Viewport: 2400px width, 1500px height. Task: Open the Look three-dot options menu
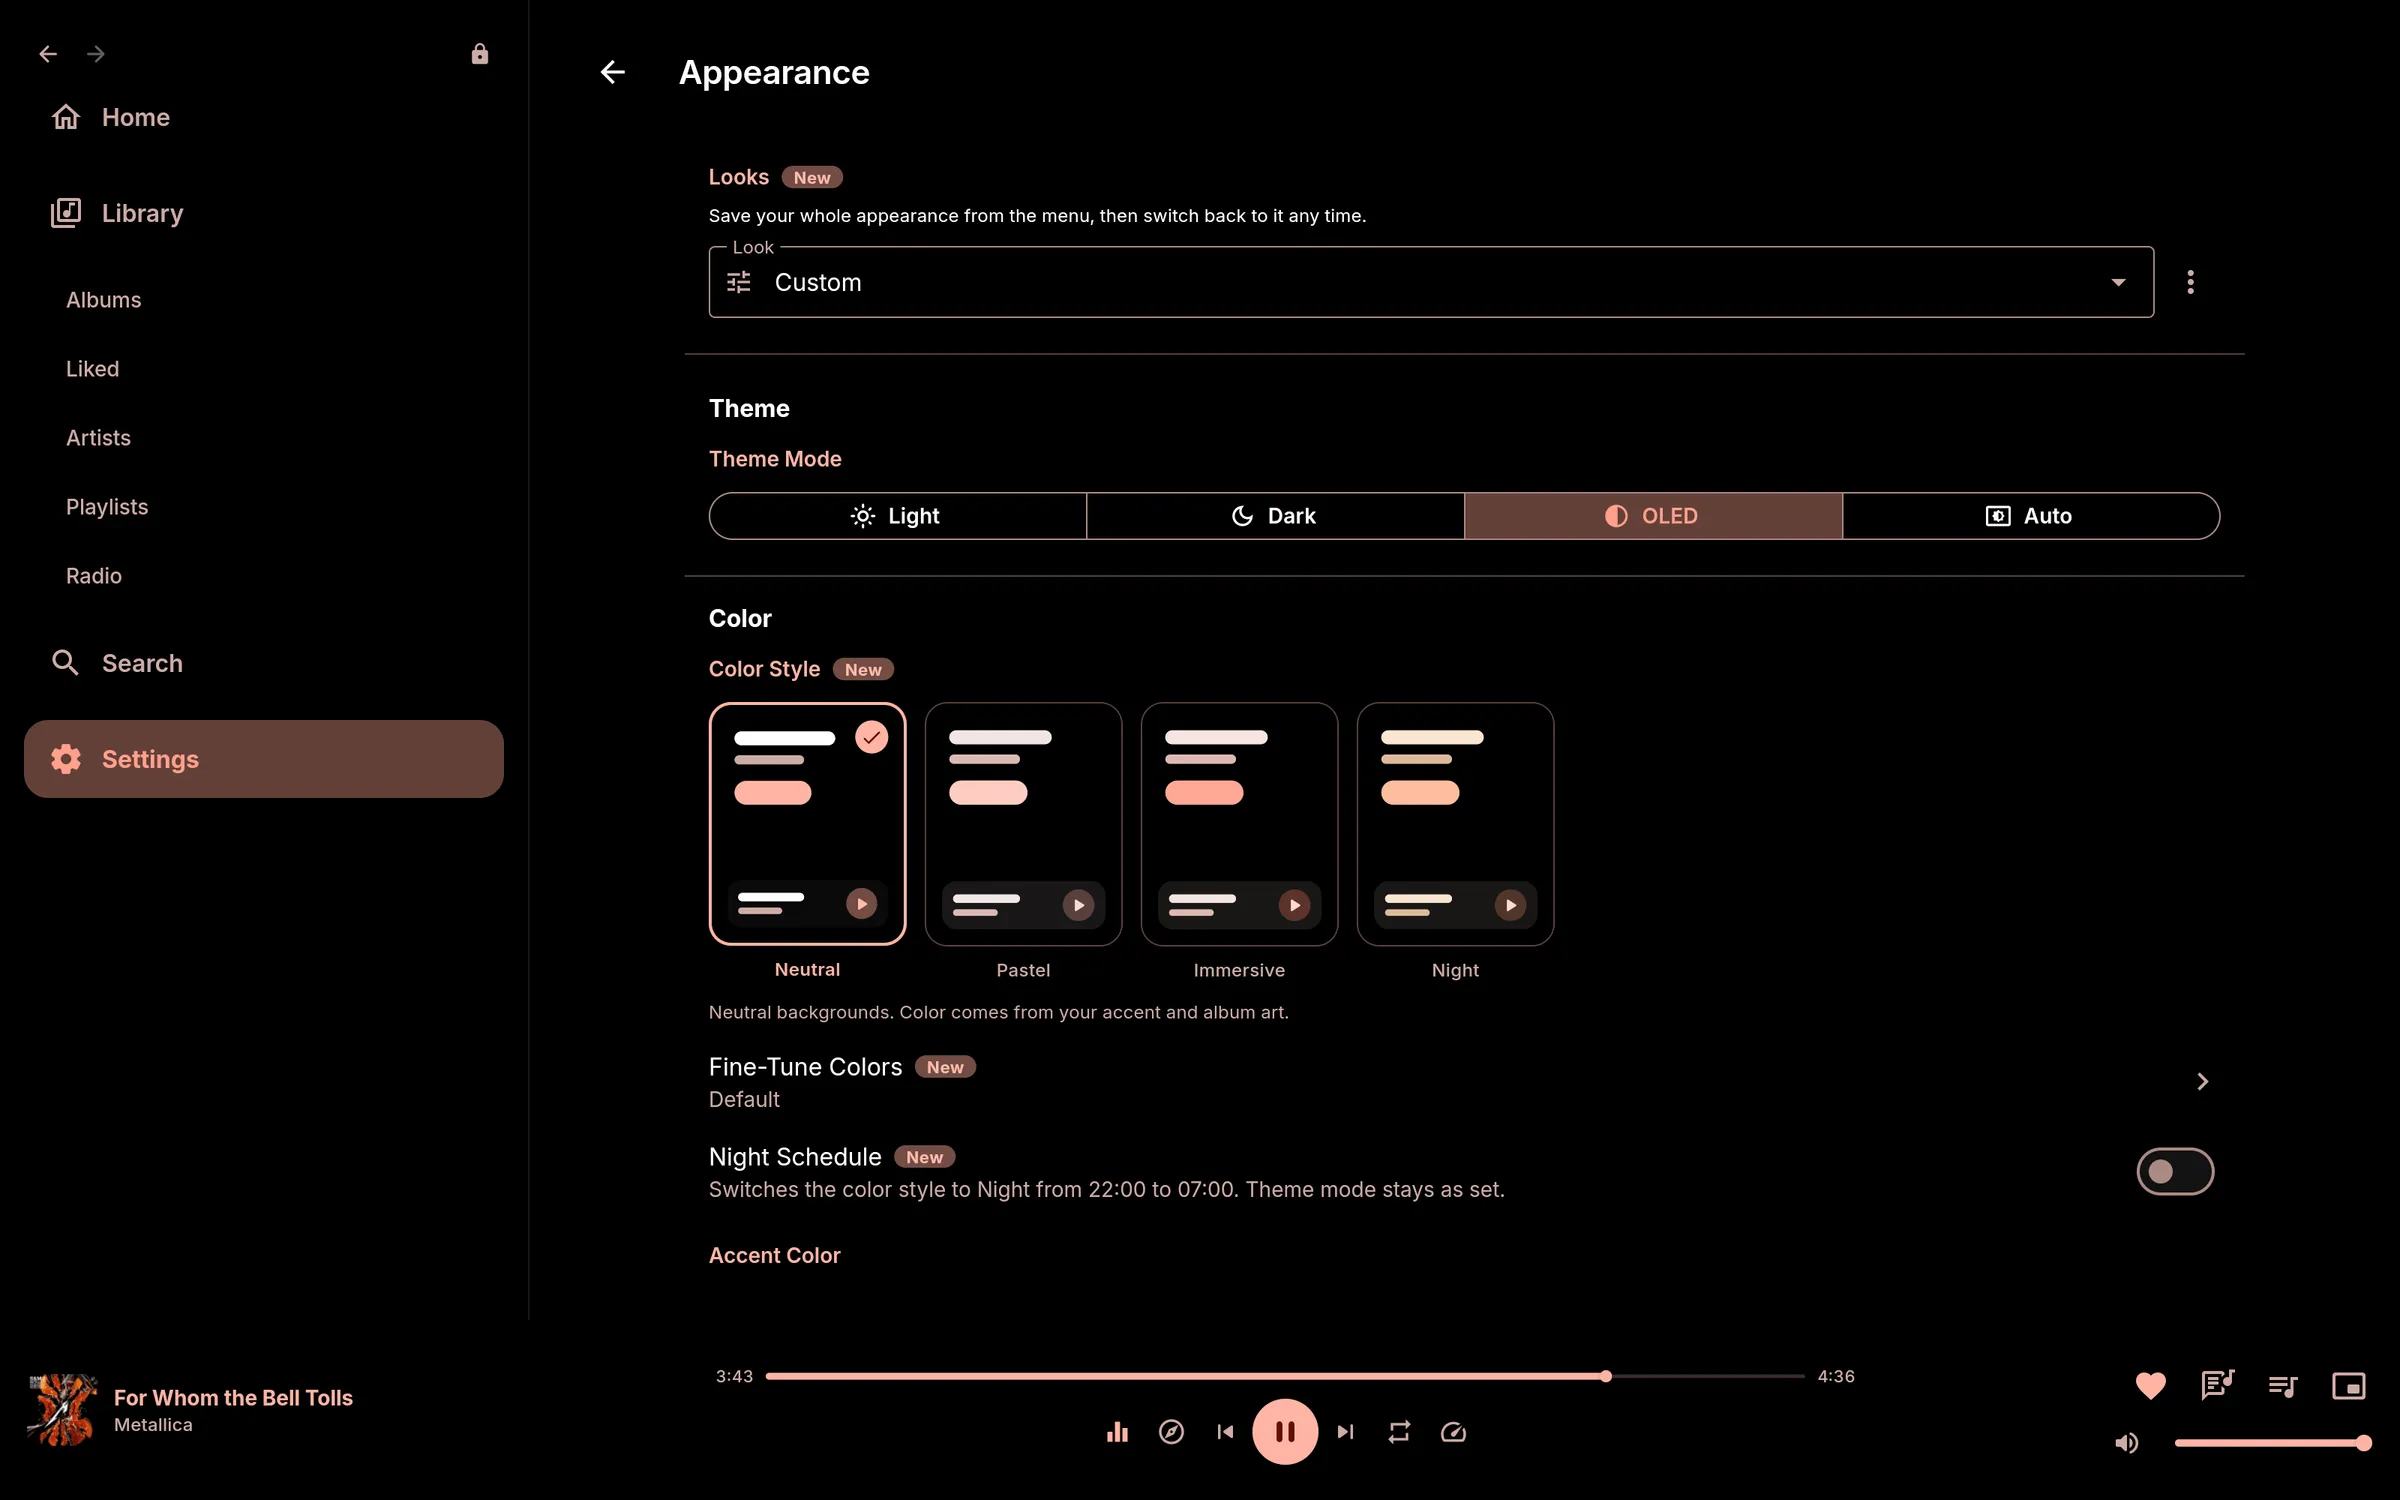2190,282
